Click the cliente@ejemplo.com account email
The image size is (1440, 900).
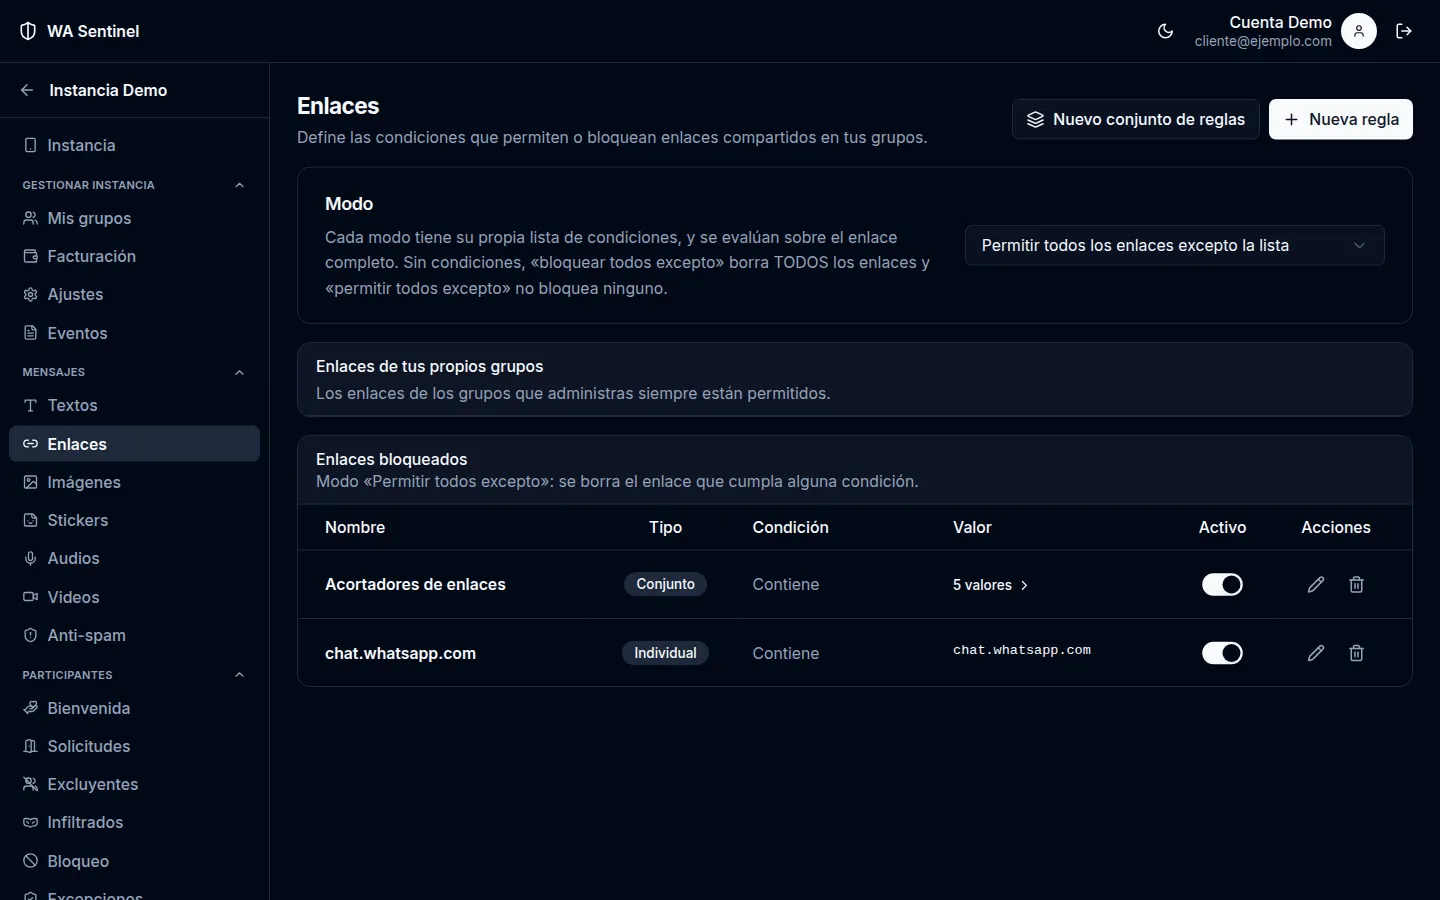point(1263,41)
